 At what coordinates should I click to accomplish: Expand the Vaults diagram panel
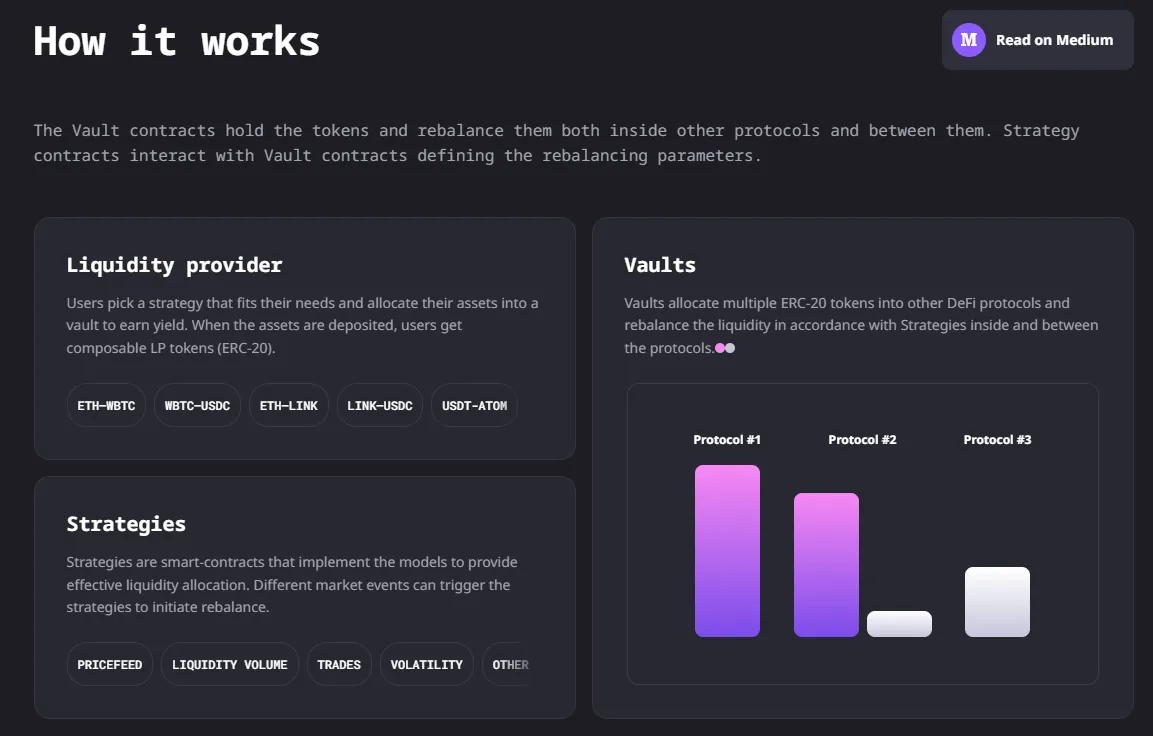(863, 533)
